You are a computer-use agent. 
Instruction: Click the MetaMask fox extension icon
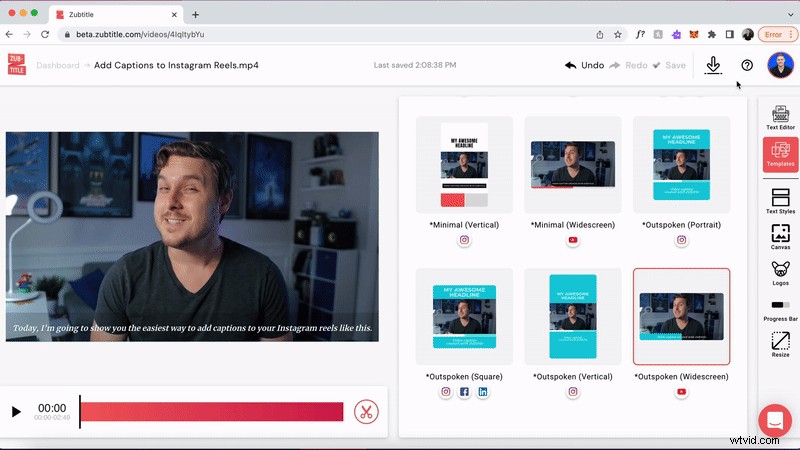[694, 34]
